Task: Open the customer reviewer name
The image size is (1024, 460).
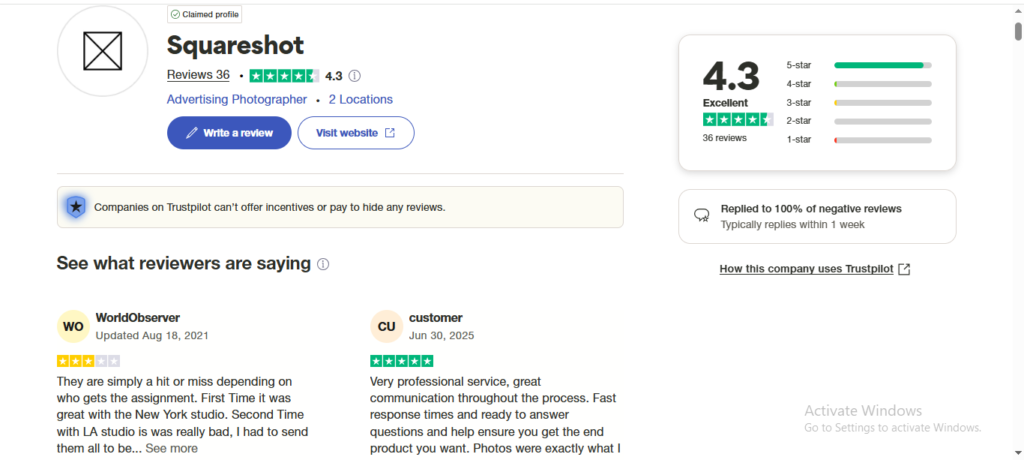Action: (436, 318)
